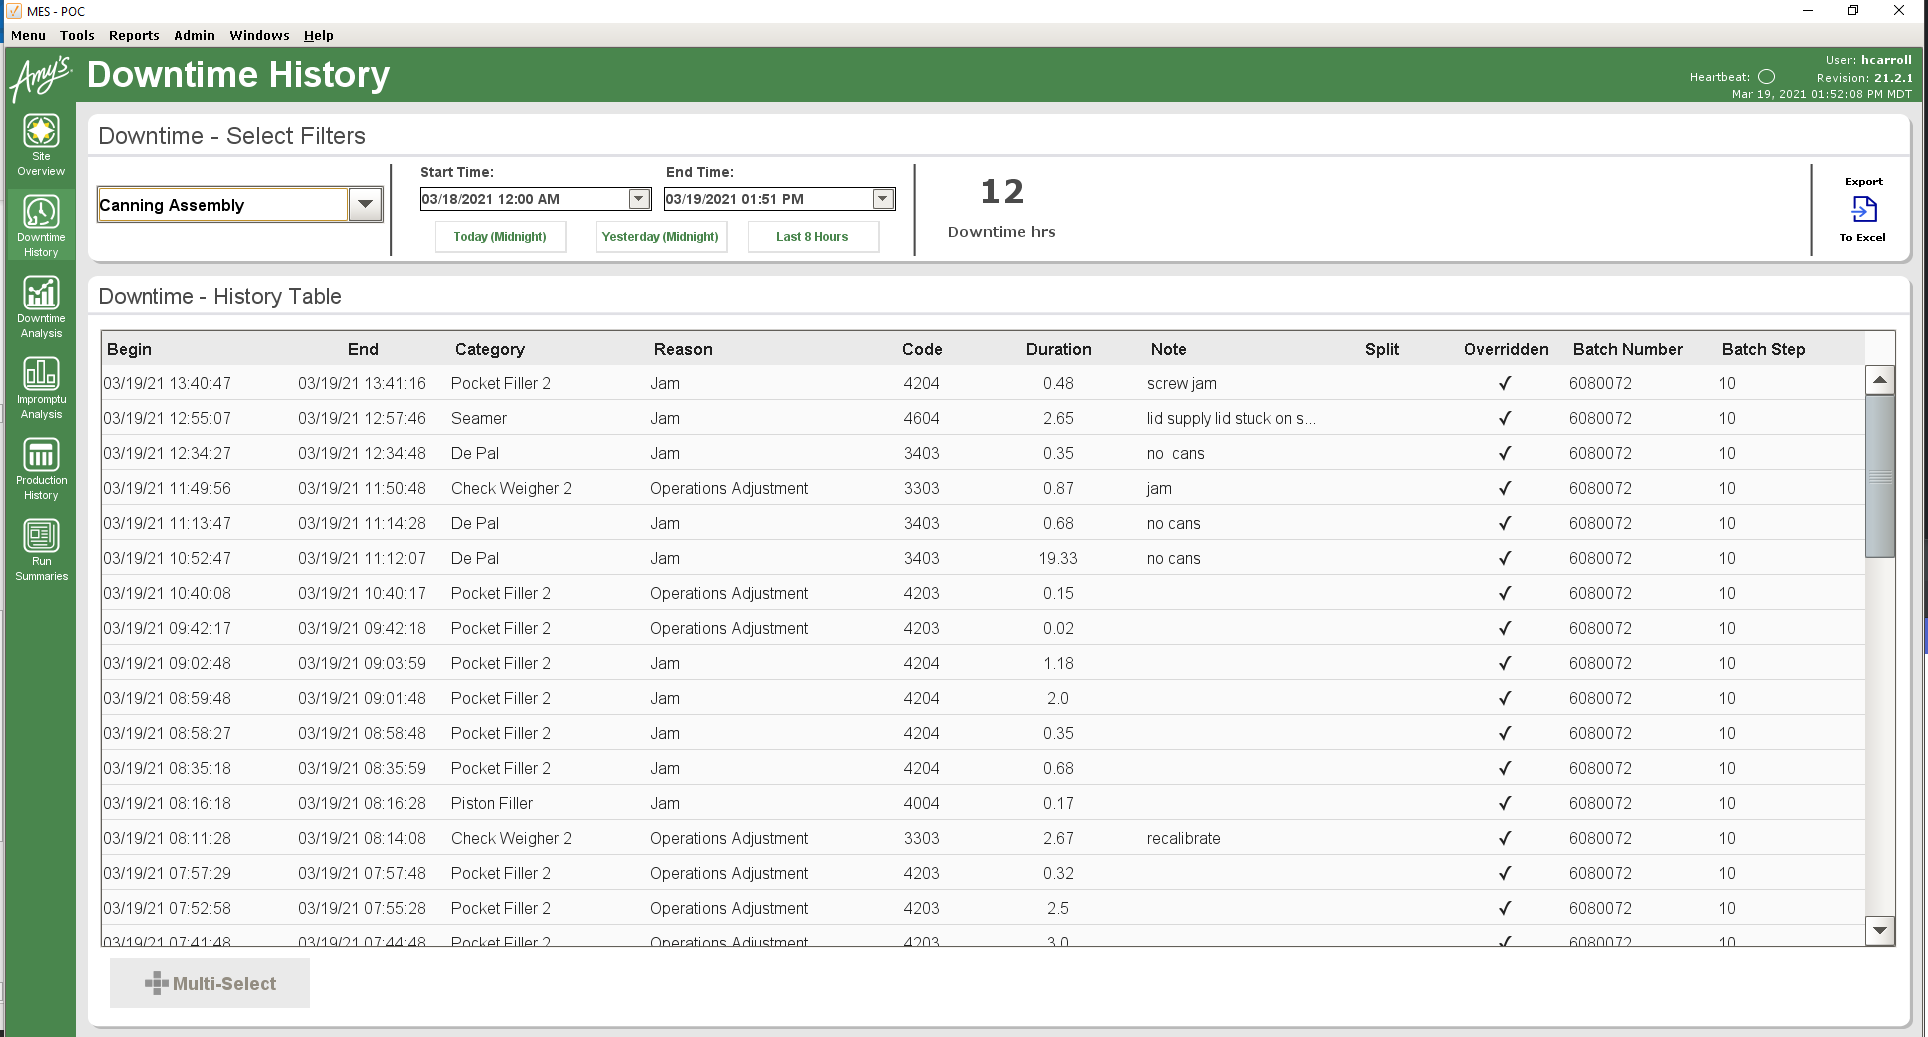Sort by the Begin column header
The width and height of the screenshot is (1928, 1037).
tap(130, 349)
